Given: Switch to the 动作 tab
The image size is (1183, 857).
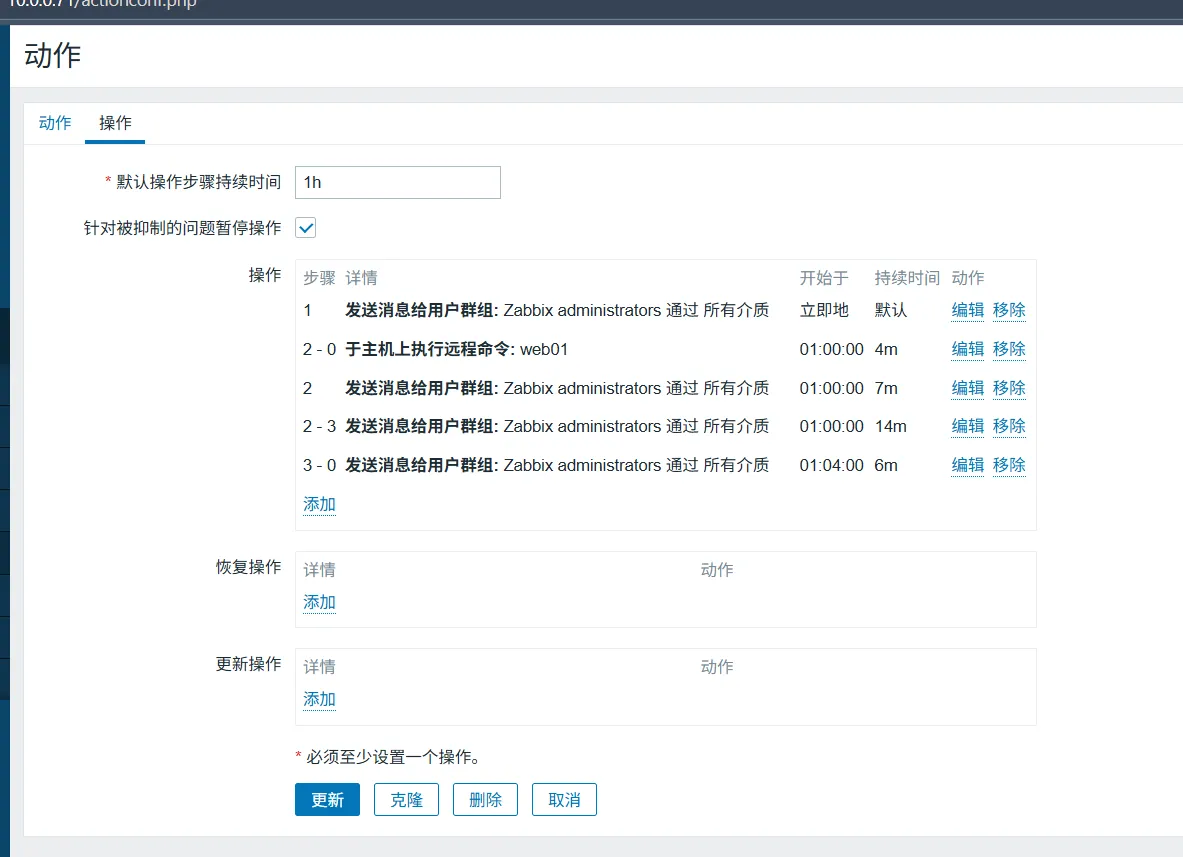Looking at the screenshot, I should pyautogui.click(x=55, y=123).
